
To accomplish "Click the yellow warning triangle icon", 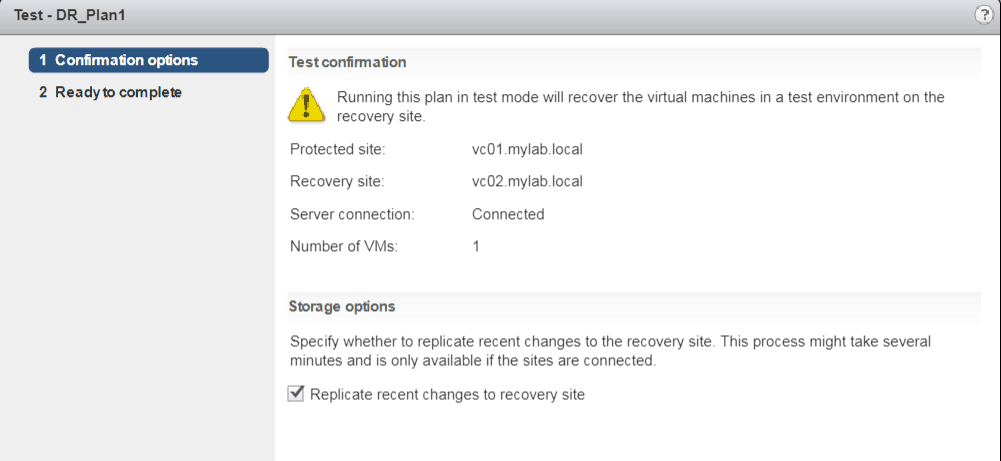I will [306, 105].
